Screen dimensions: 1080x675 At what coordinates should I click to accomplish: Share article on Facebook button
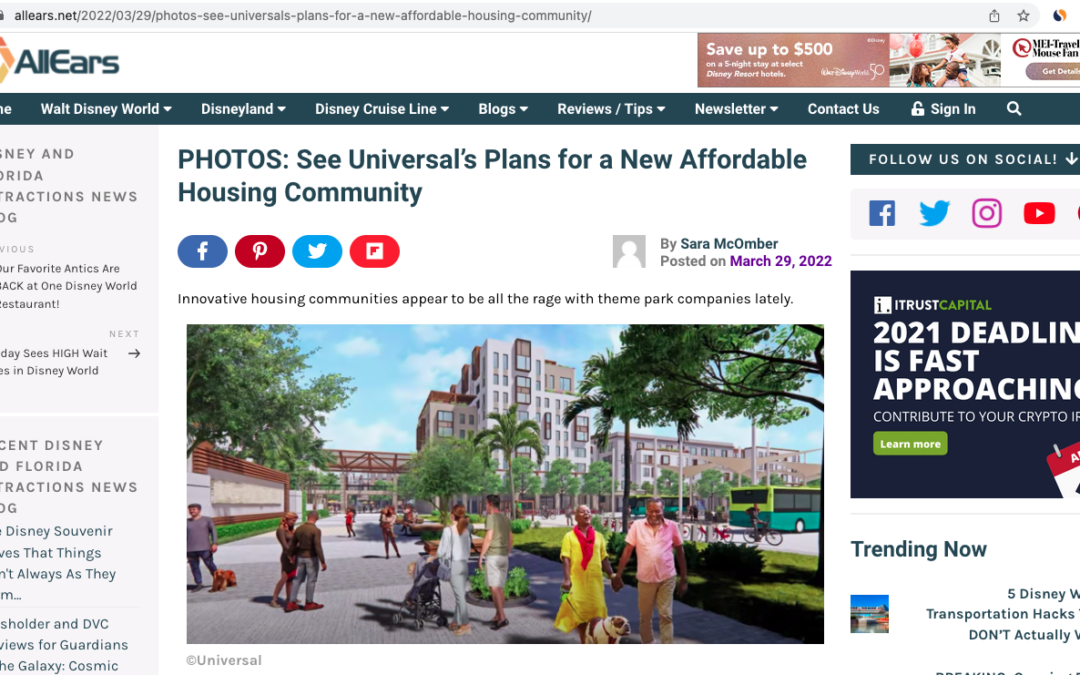coord(202,251)
